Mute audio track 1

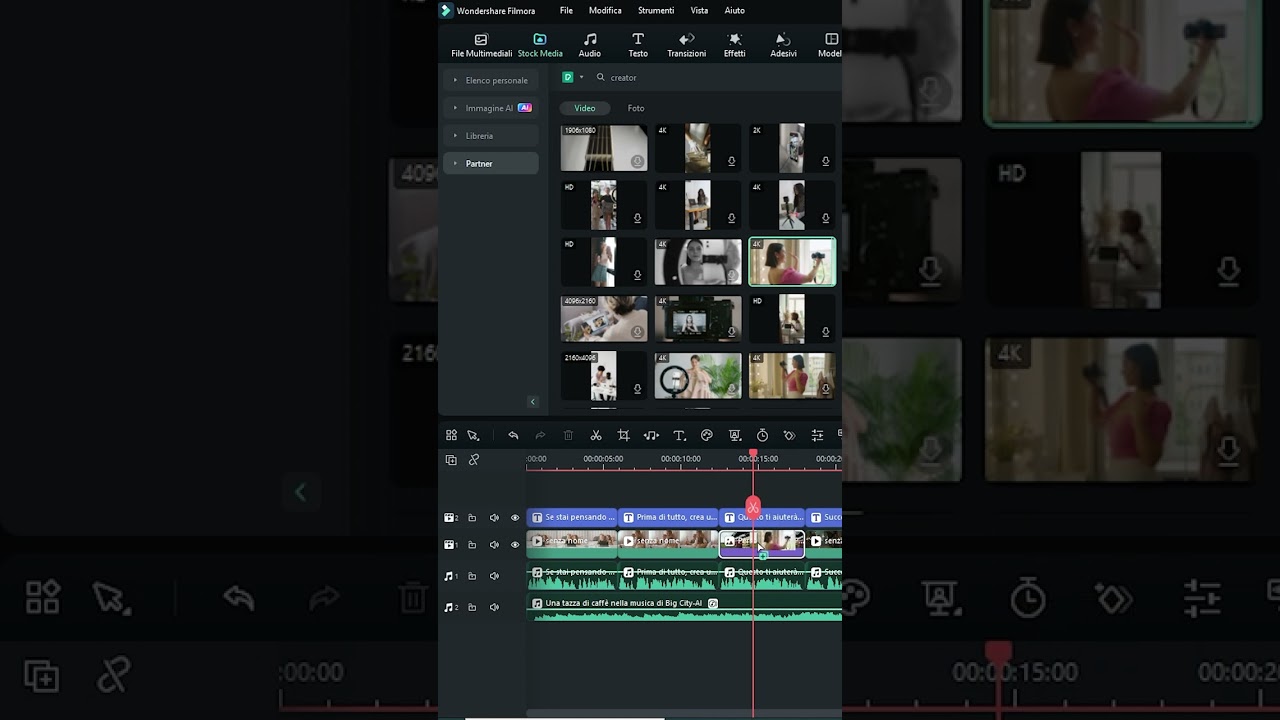pyautogui.click(x=494, y=576)
